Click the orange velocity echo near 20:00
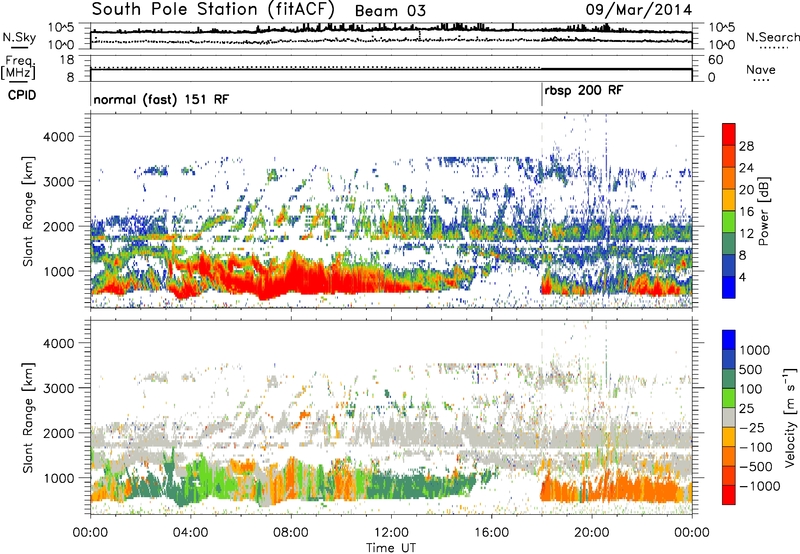This screenshot has height=554, width=800. coord(612,490)
